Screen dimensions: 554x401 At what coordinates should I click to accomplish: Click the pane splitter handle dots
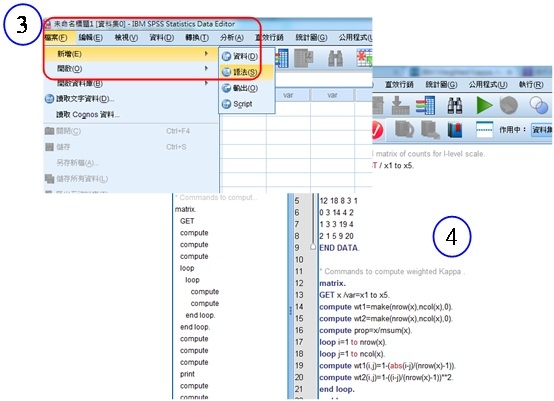tap(291, 311)
